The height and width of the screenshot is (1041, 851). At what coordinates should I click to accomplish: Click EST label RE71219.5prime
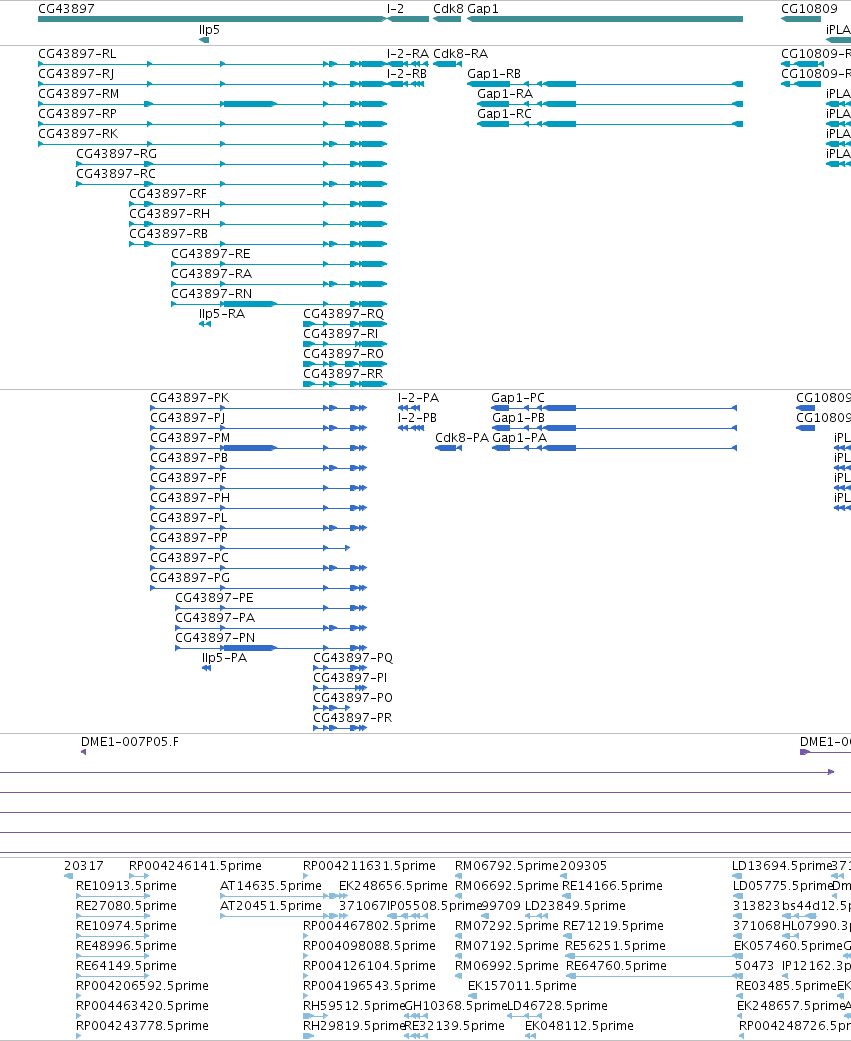coord(613,925)
